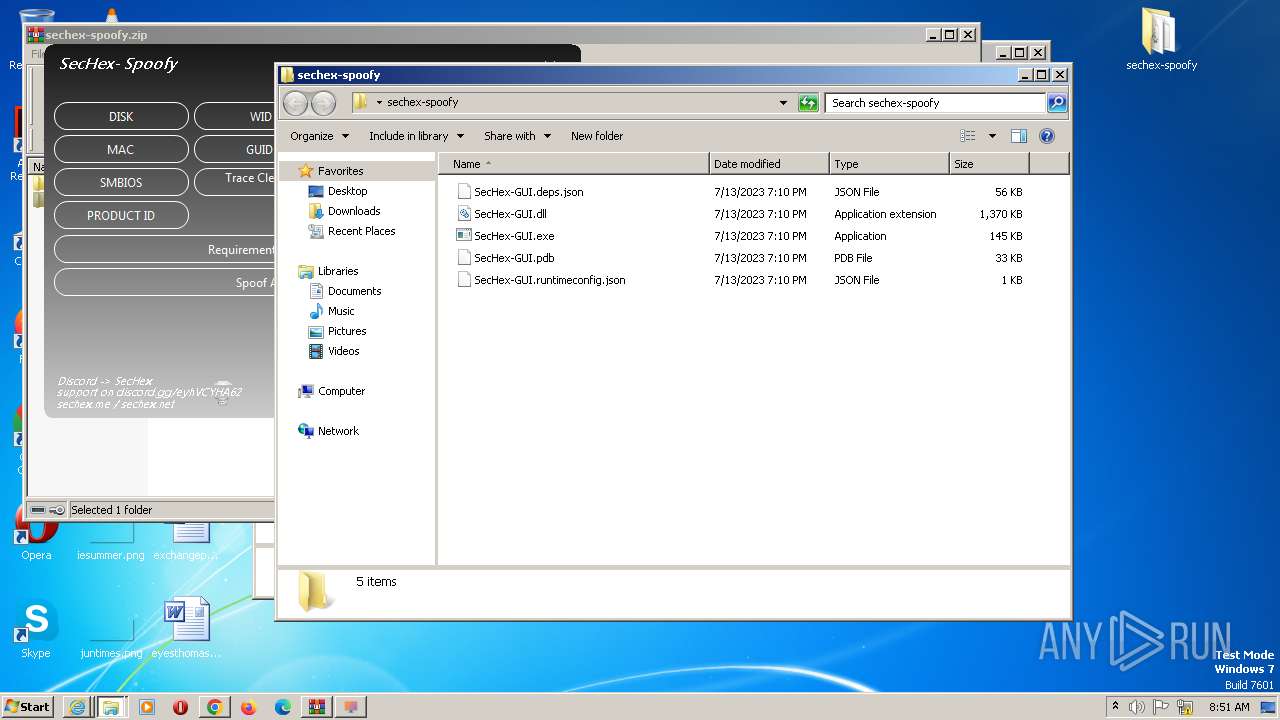Click the File Explorer taskbar button
This screenshot has width=1280, height=720.
click(x=110, y=707)
